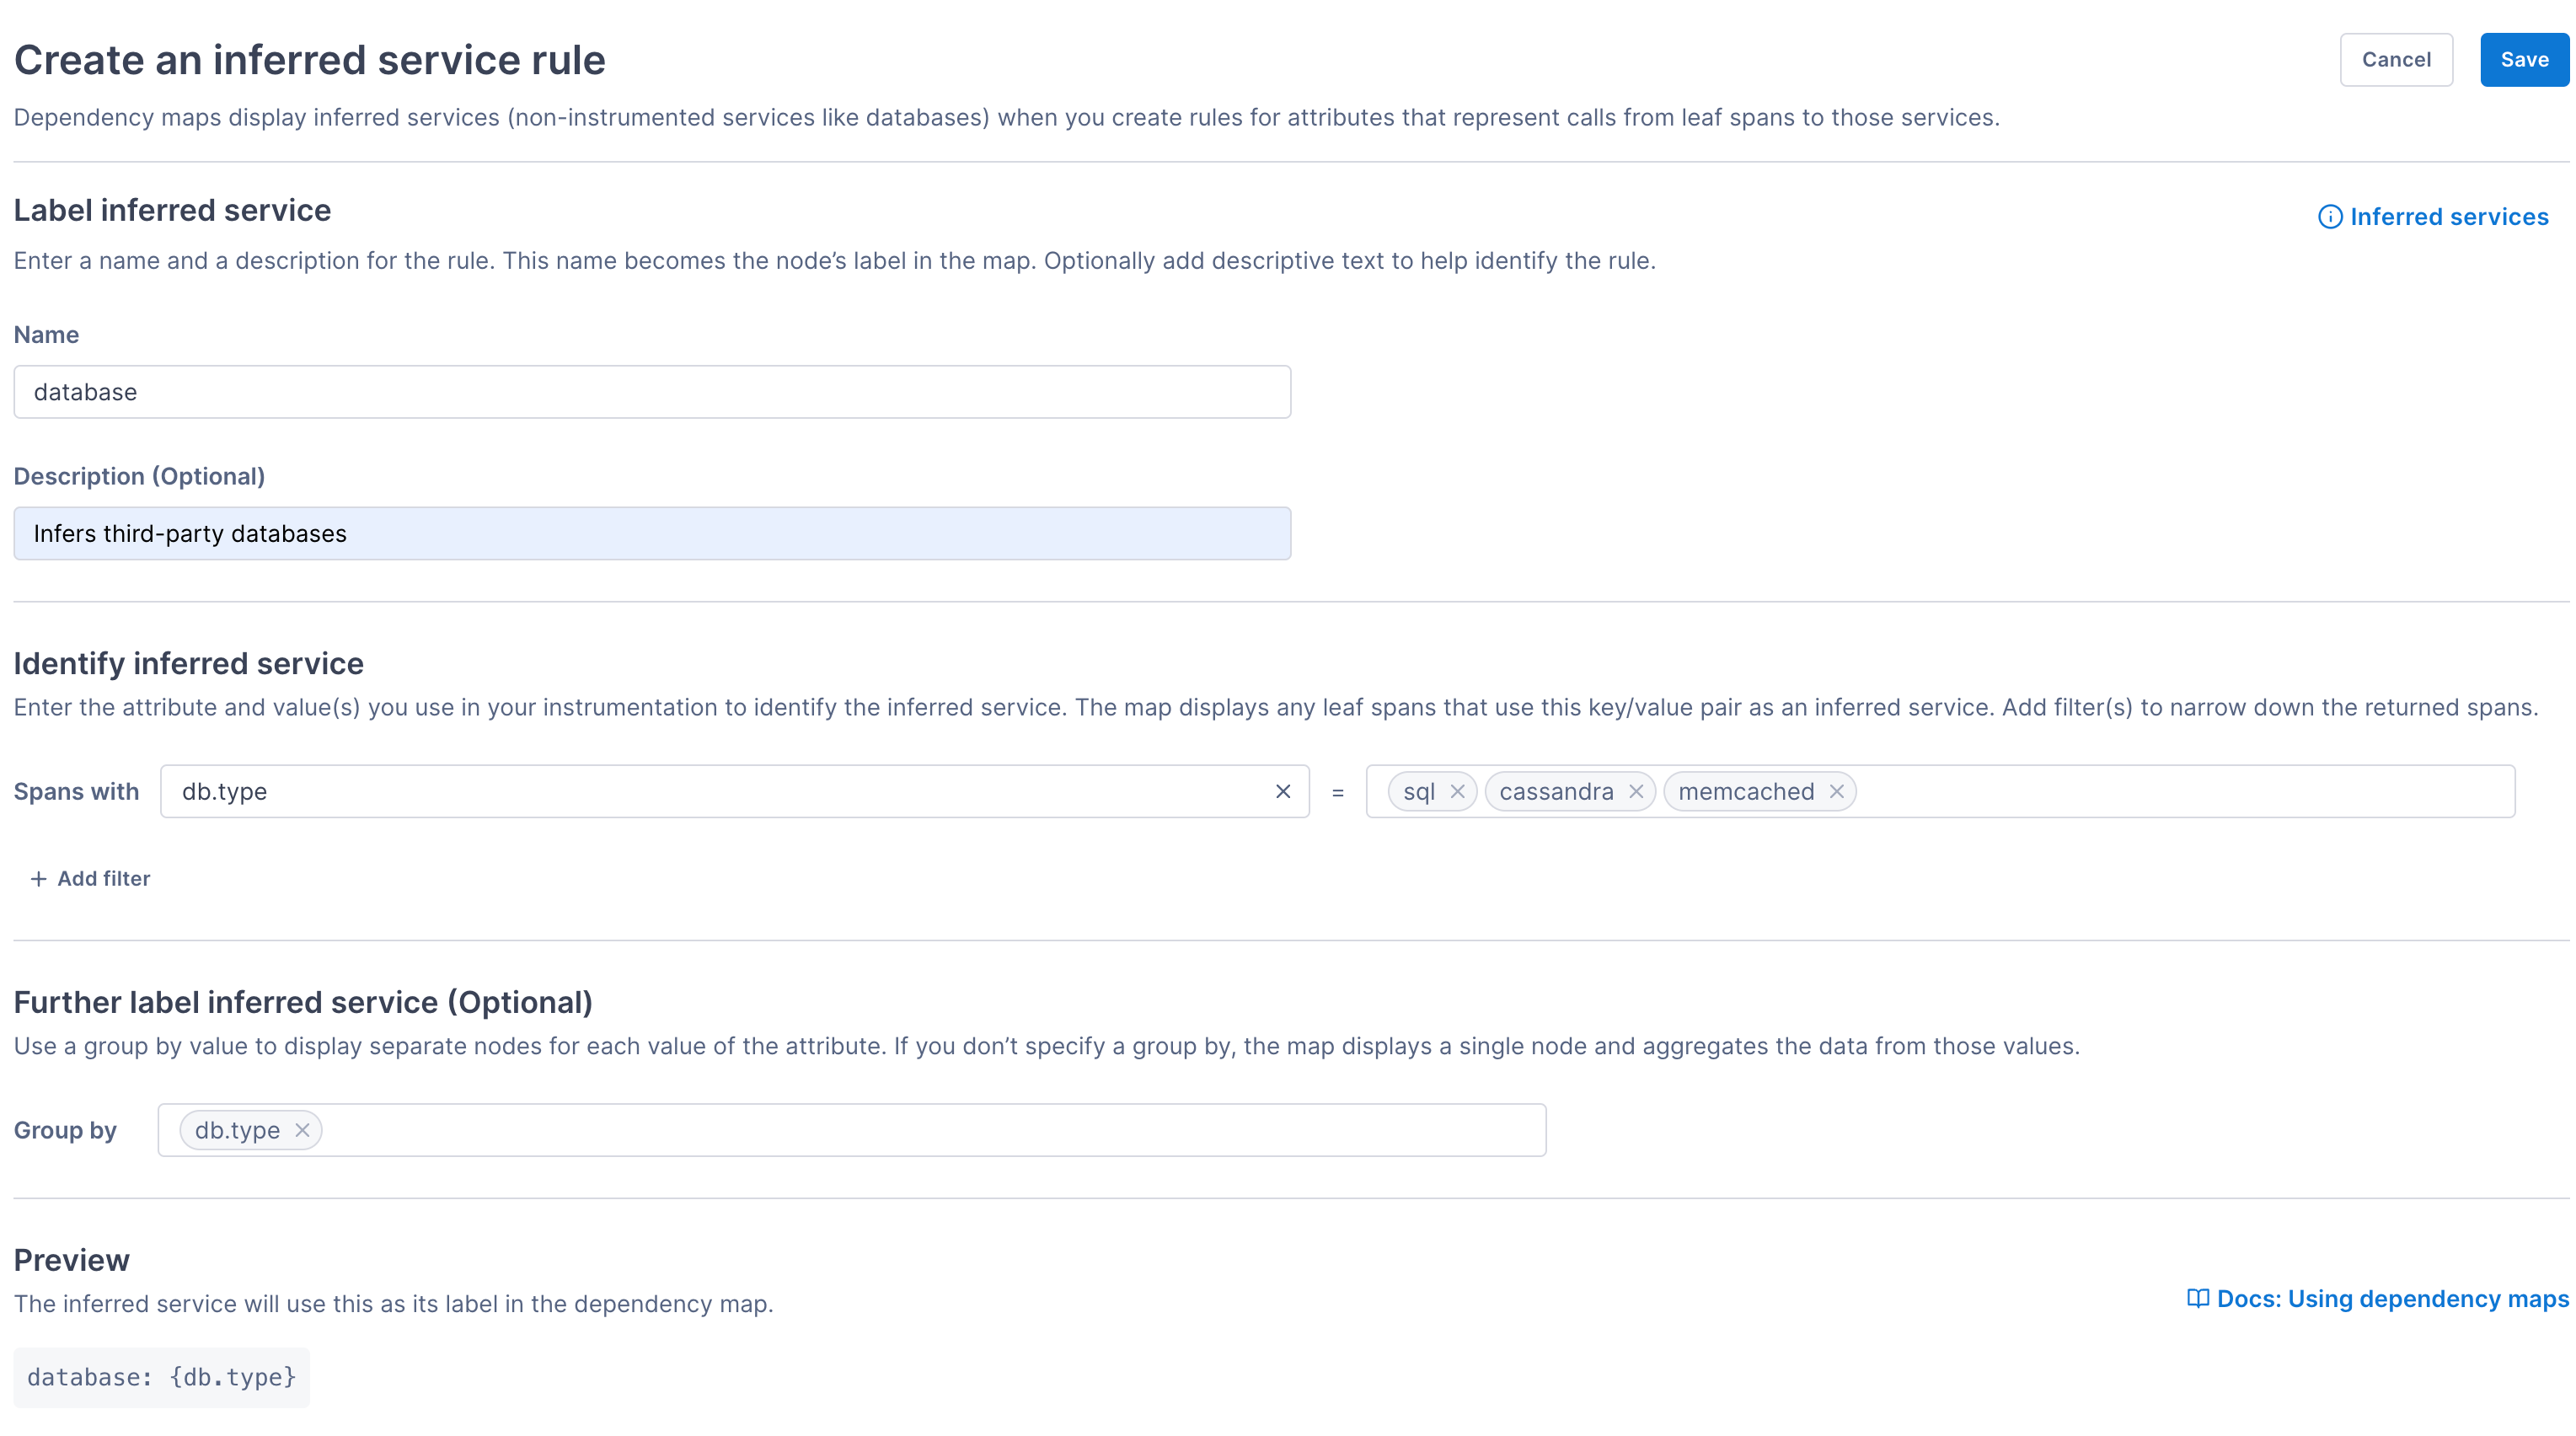The width and height of the screenshot is (2576, 1436).
Task: Open the Inferred services help link
Action: (x=2448, y=217)
